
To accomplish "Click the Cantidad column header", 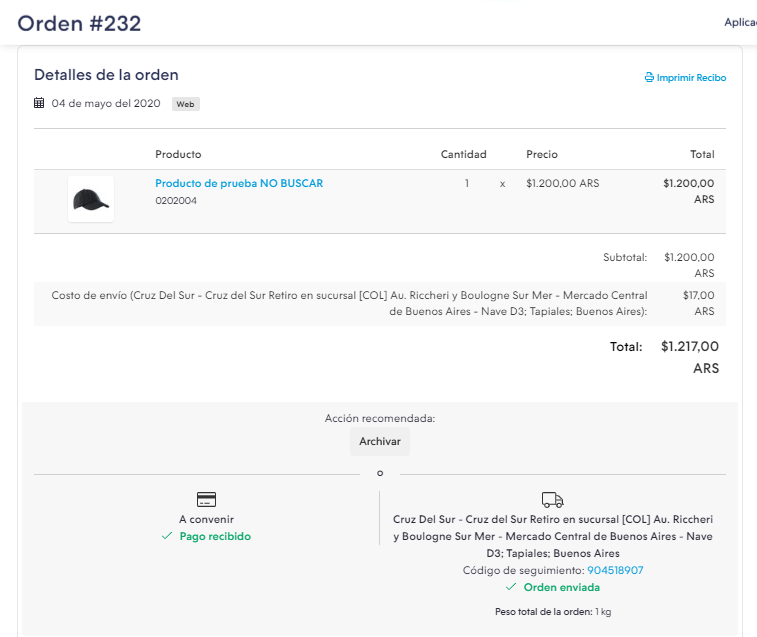I will point(463,155).
